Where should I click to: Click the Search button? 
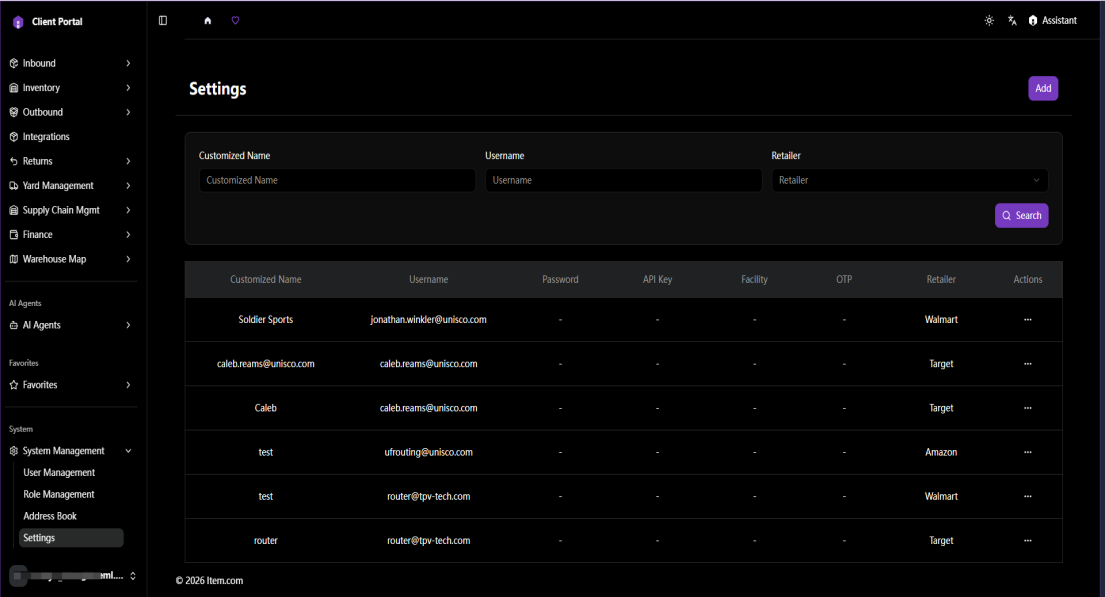click(x=1021, y=216)
